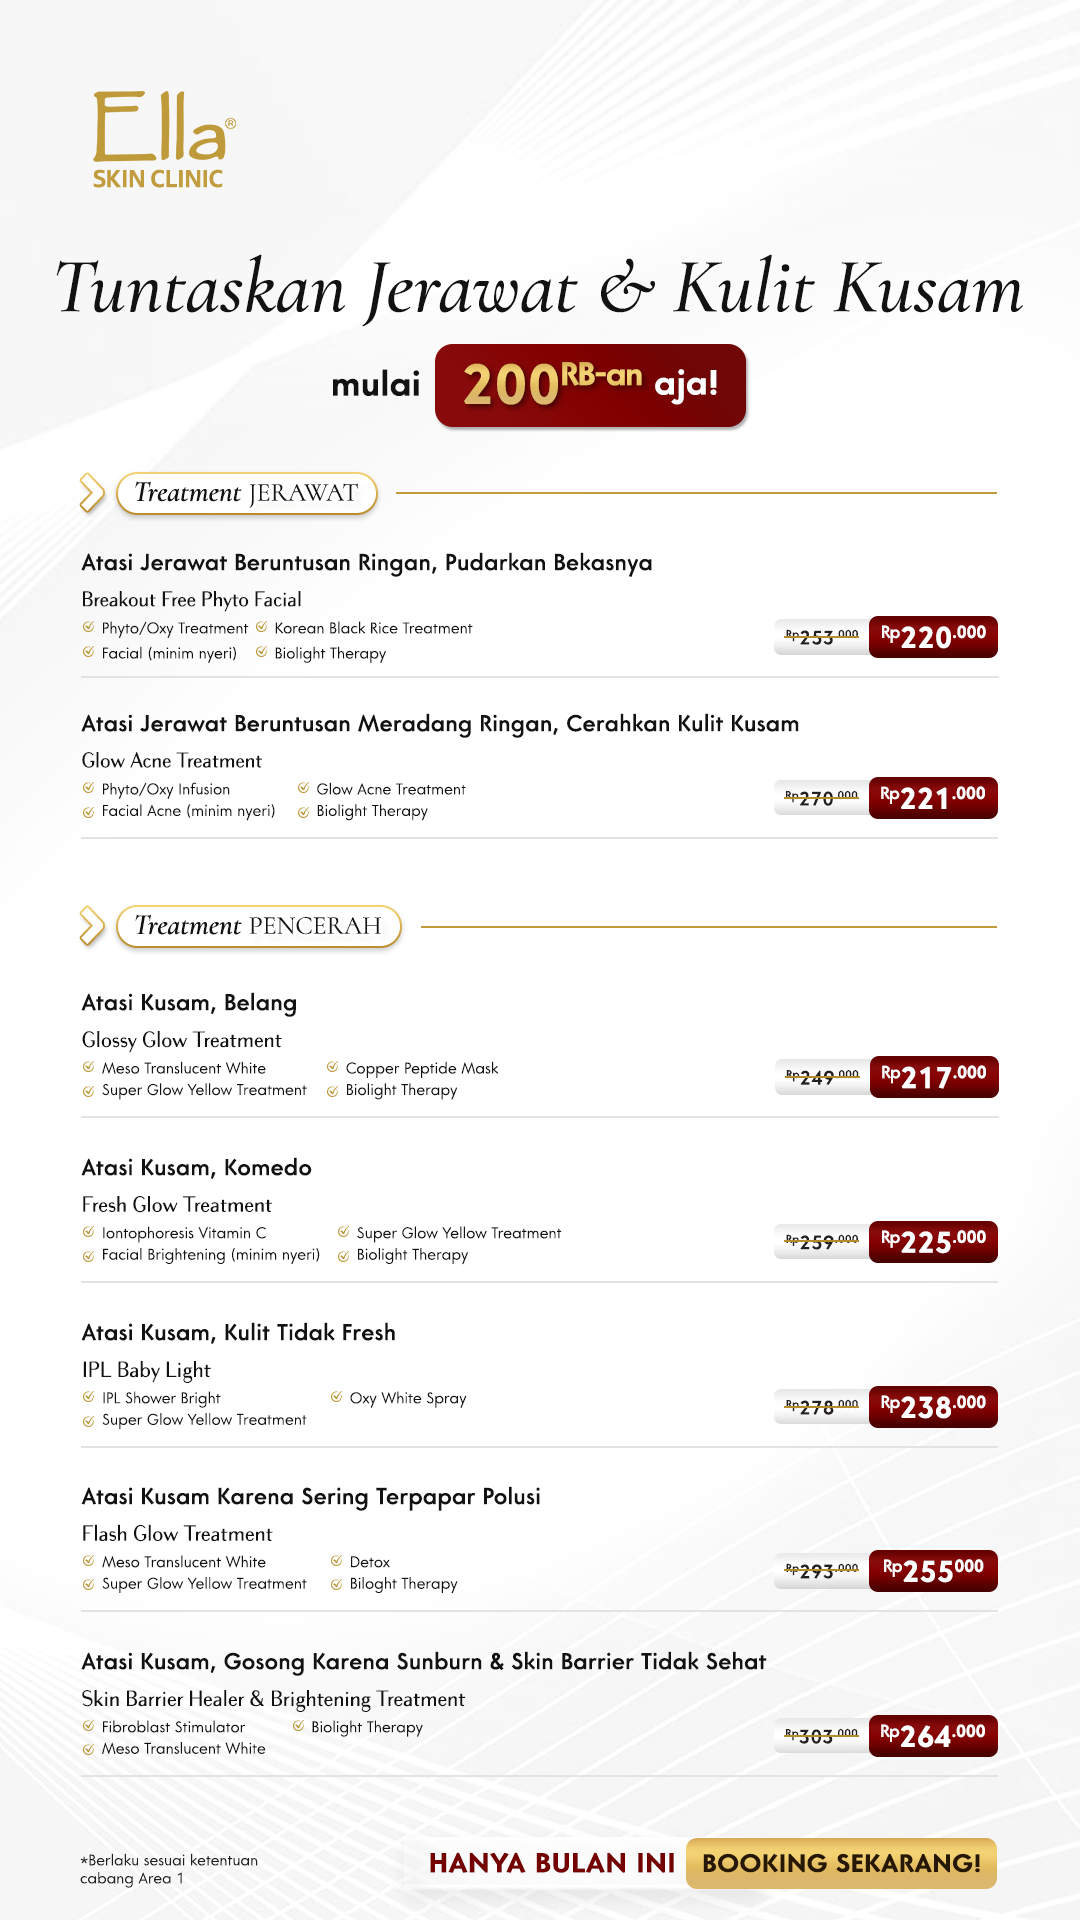Click the checkmark beside Fibroblast Stimulator
The height and width of the screenshot is (1920, 1080).
(88, 1726)
